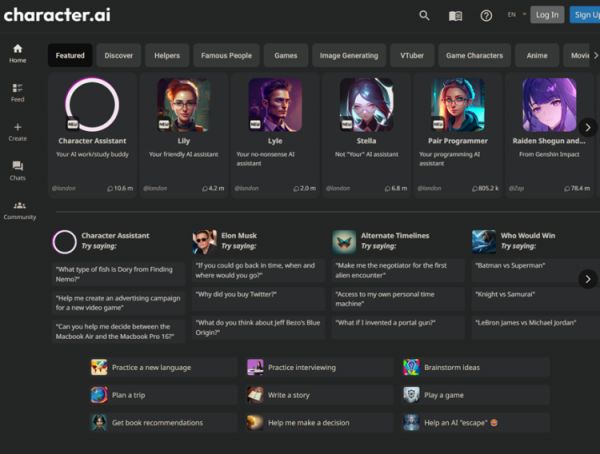Open Chats from the sidebar

point(18,170)
